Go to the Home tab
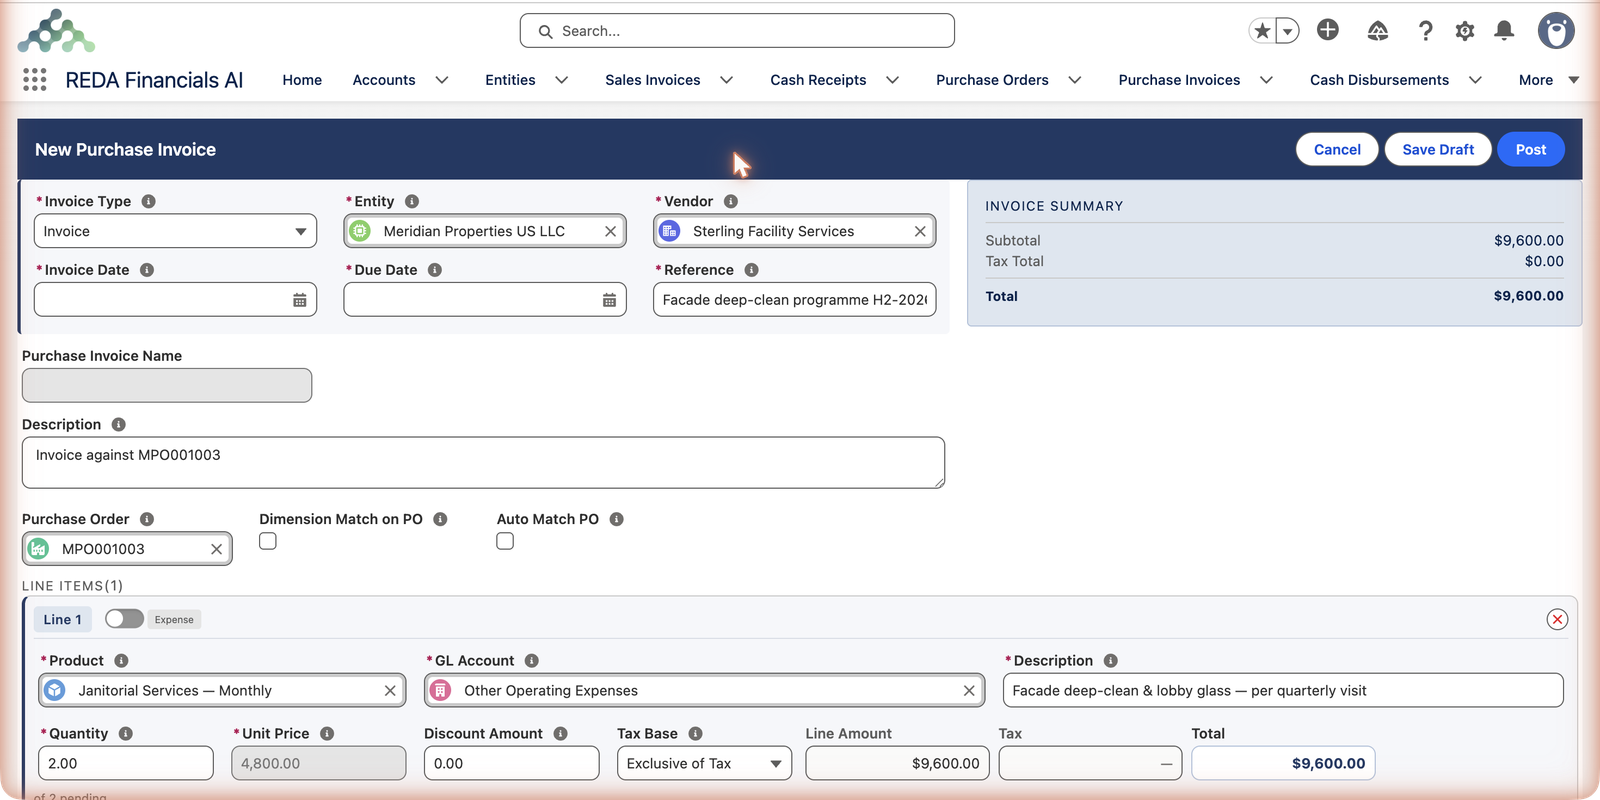The image size is (1600, 800). pyautogui.click(x=302, y=80)
